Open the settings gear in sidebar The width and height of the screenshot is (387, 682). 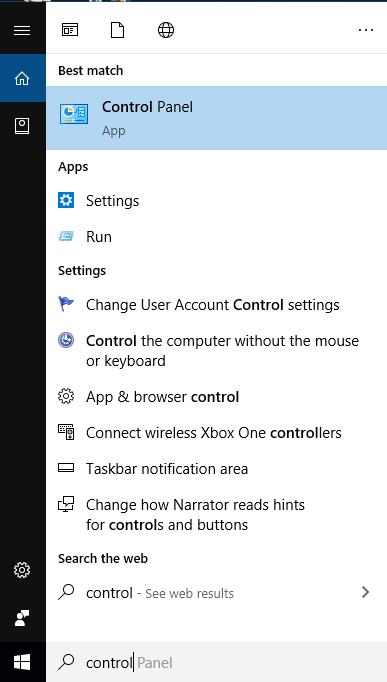coord(22,570)
